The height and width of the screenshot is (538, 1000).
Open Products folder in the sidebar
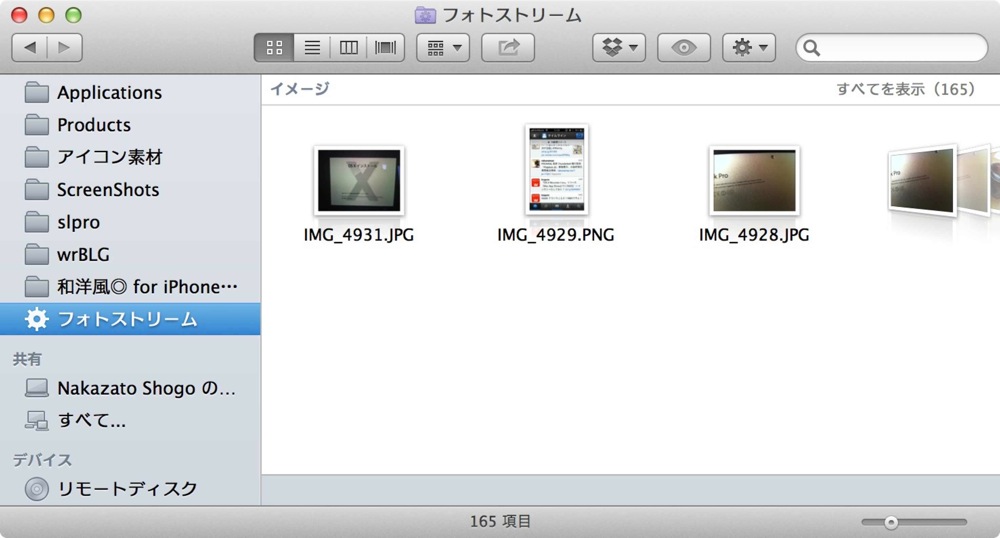(x=130, y=125)
